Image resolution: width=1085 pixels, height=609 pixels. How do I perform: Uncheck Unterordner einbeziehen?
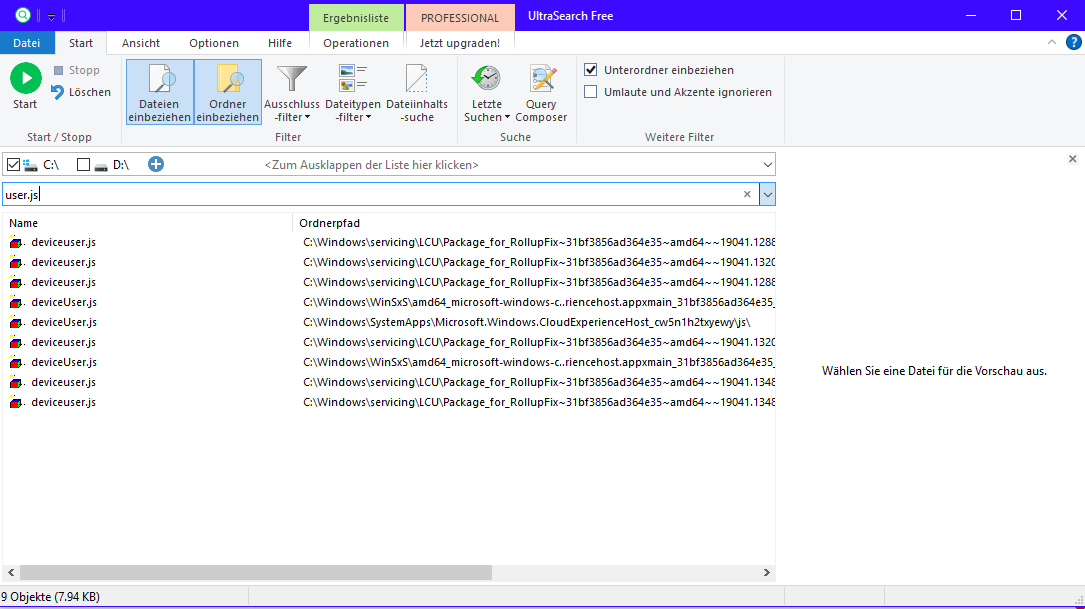tap(591, 70)
